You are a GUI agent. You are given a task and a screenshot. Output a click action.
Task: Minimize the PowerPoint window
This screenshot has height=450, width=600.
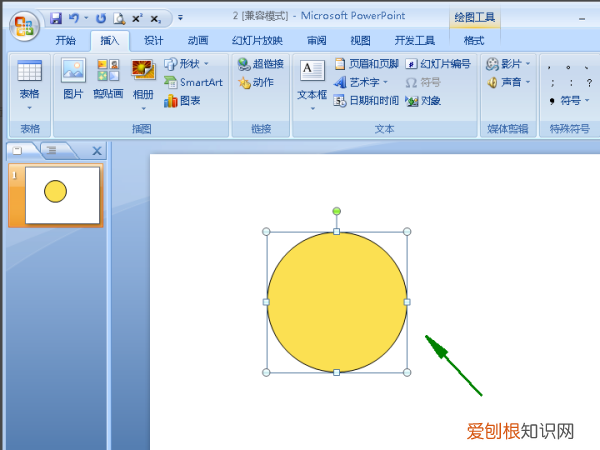click(x=582, y=18)
